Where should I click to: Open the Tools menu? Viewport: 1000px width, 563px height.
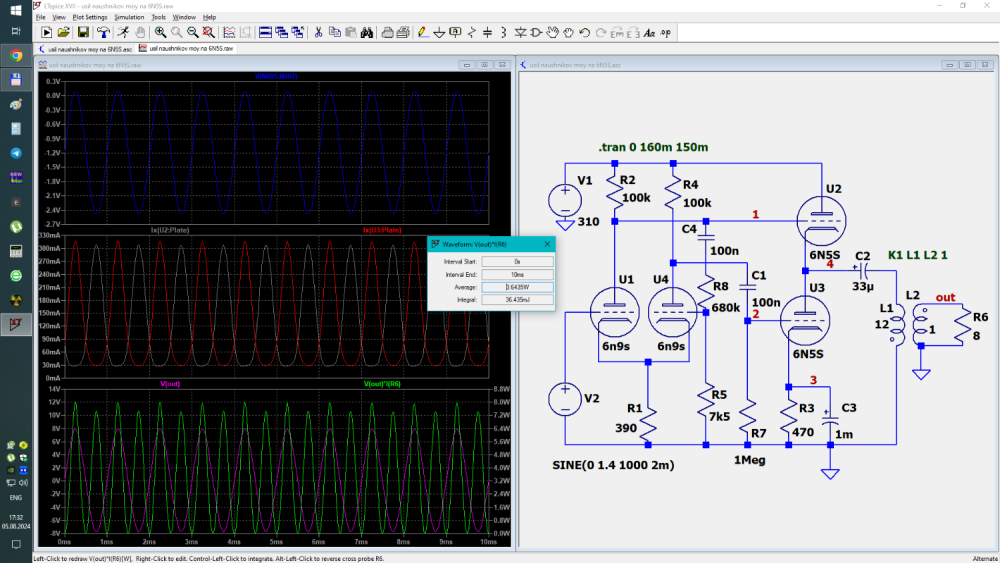click(x=158, y=17)
